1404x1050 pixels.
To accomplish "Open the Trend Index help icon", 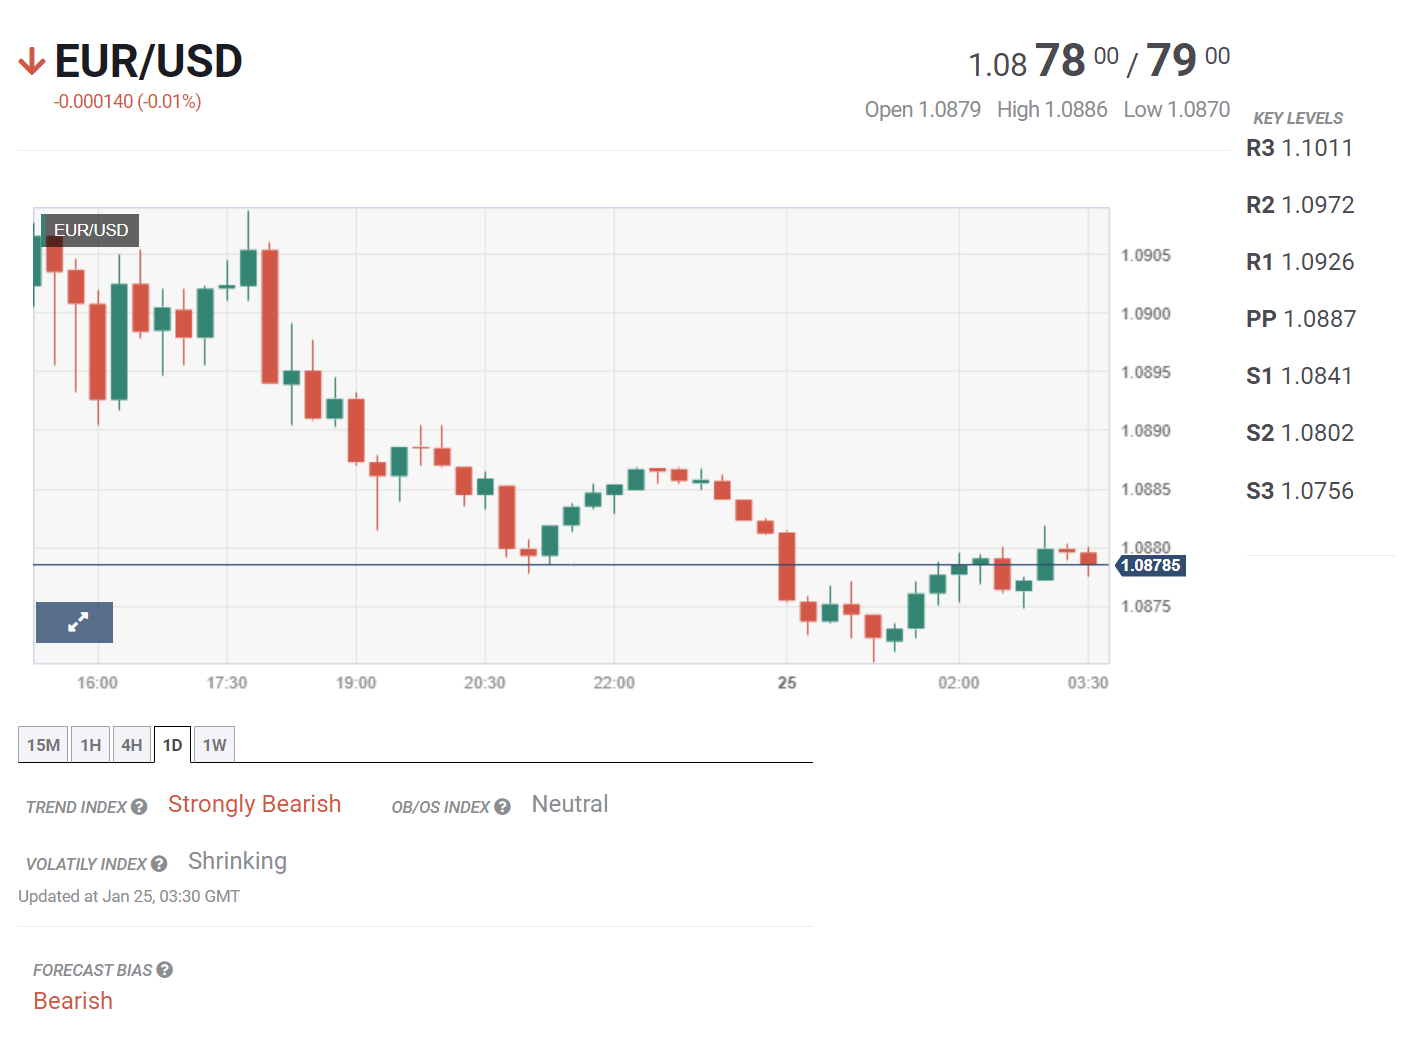I will 139,806.
